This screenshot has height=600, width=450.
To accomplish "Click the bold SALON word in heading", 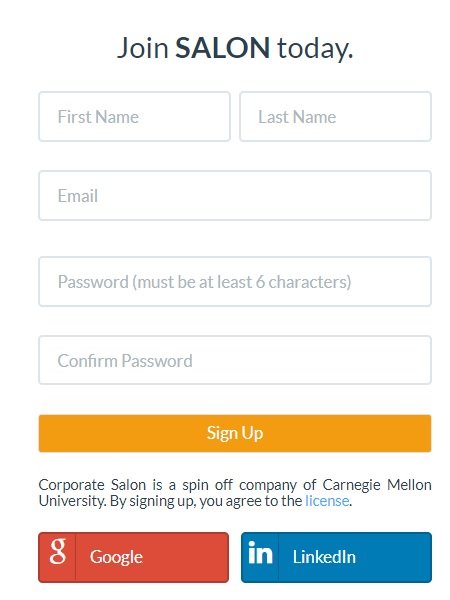I will [x=223, y=48].
